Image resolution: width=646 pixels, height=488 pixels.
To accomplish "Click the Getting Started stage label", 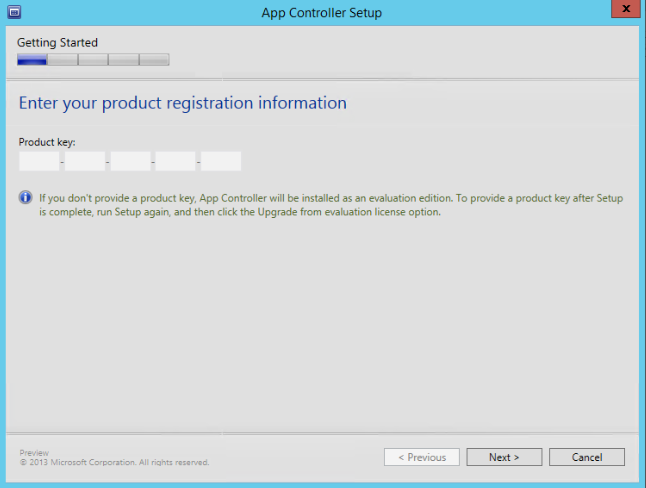I will (x=57, y=43).
